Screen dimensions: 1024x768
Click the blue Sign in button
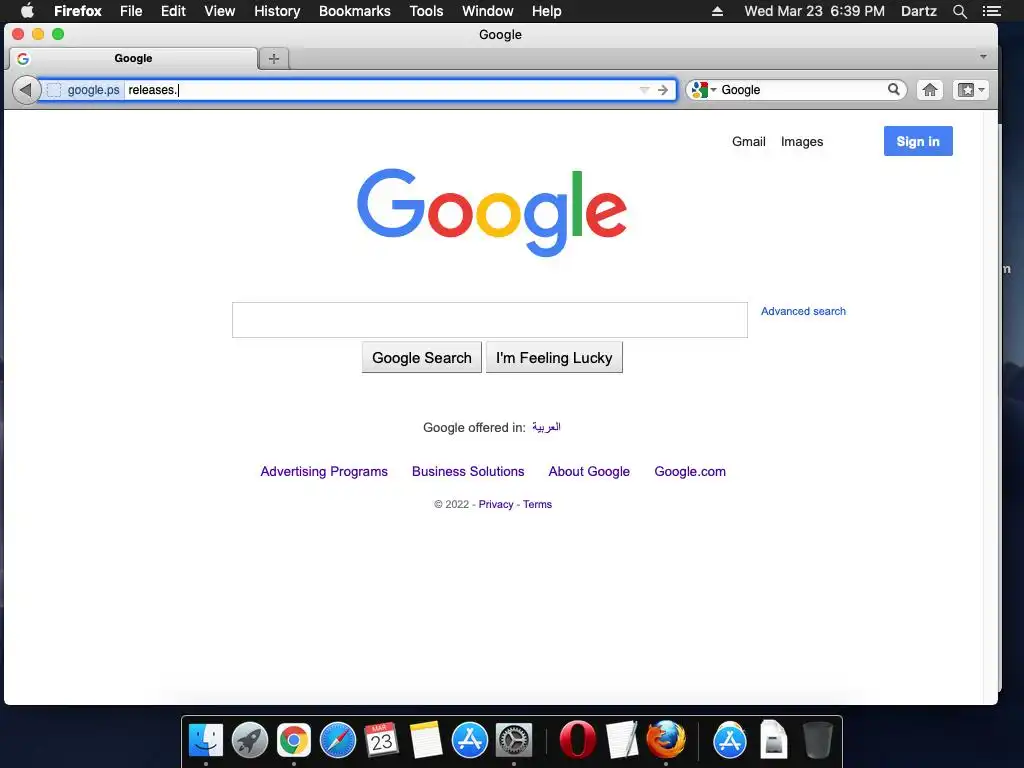pos(918,141)
